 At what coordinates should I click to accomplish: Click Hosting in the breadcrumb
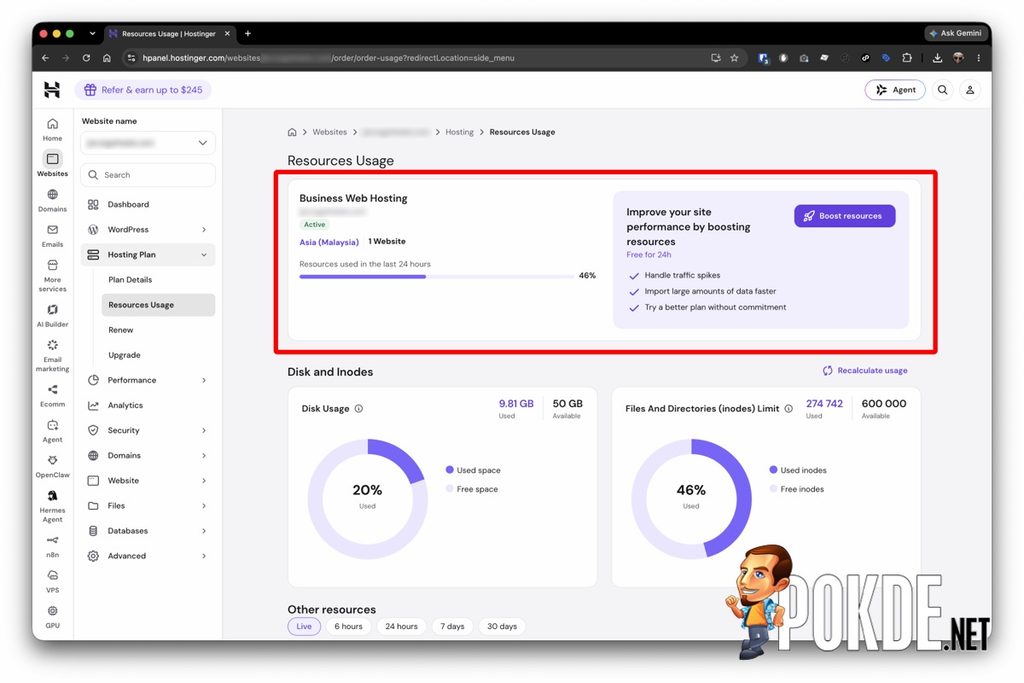pyautogui.click(x=459, y=132)
